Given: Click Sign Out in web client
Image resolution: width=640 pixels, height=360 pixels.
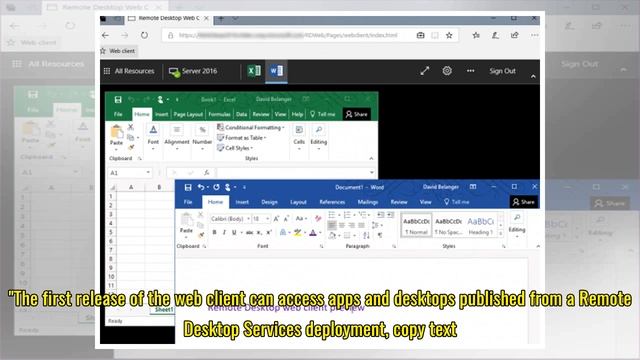Looking at the screenshot, I should pos(502,71).
